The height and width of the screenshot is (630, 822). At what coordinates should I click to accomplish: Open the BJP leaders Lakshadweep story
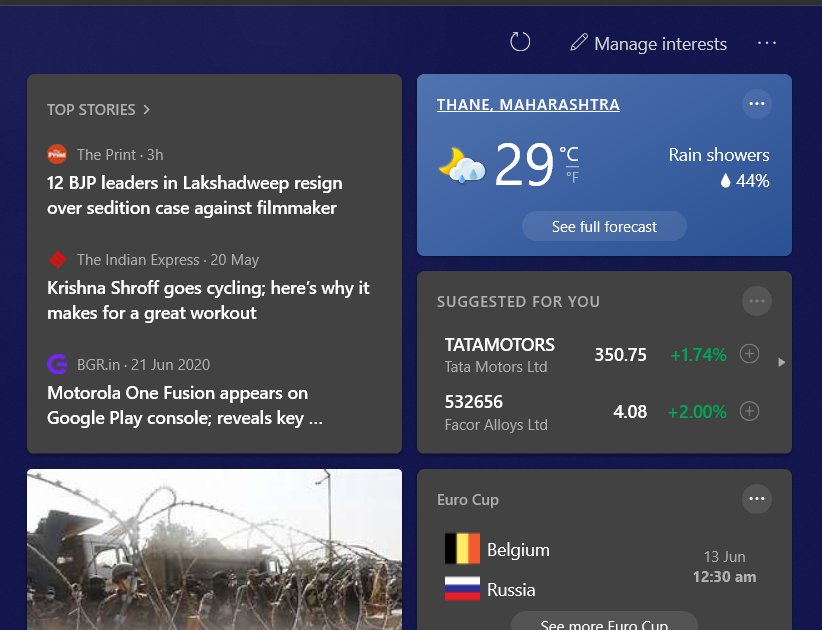(x=194, y=196)
